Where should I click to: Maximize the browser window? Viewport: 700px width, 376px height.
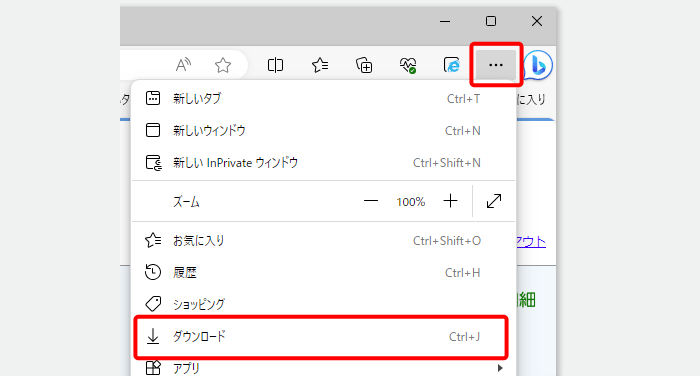(491, 21)
